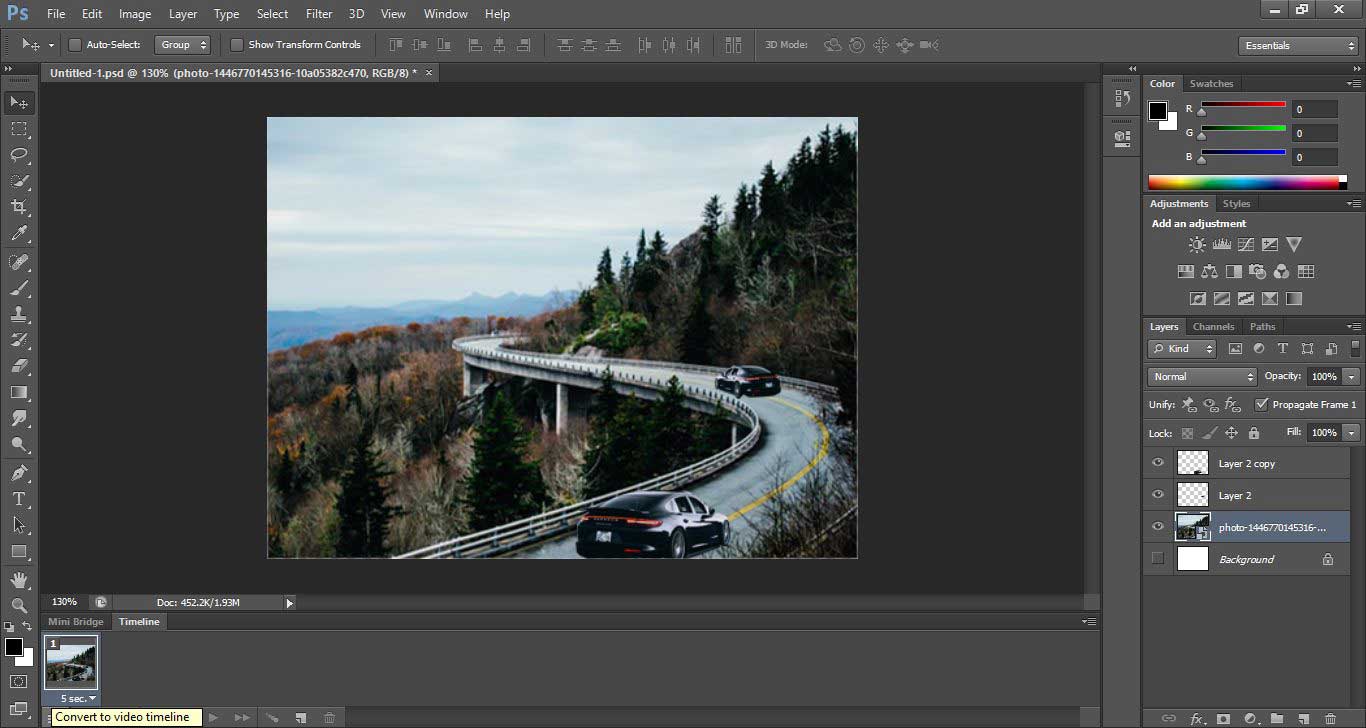This screenshot has height=728, width=1366.
Task: Select the Pen tool
Action: (x=19, y=473)
